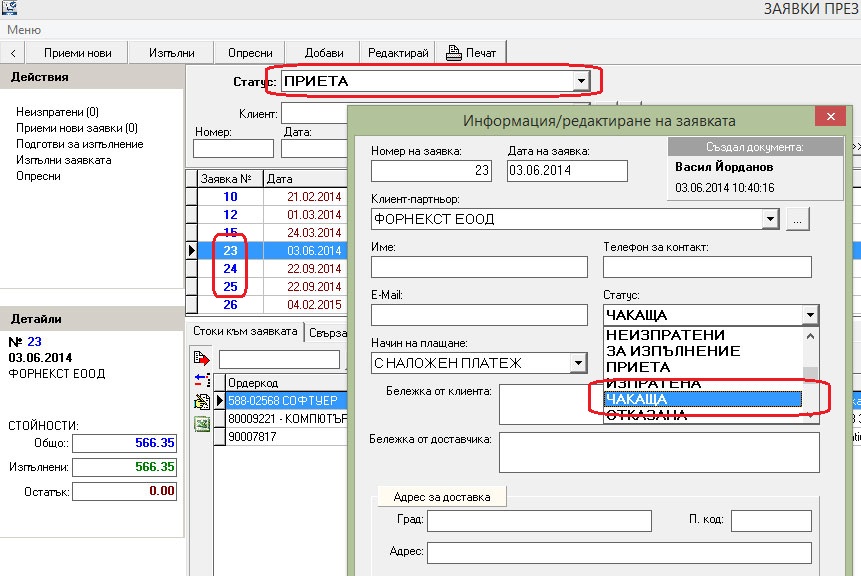Open the Клиент-партньор dropdown arrow
Image resolution: width=861 pixels, height=576 pixels.
point(770,219)
